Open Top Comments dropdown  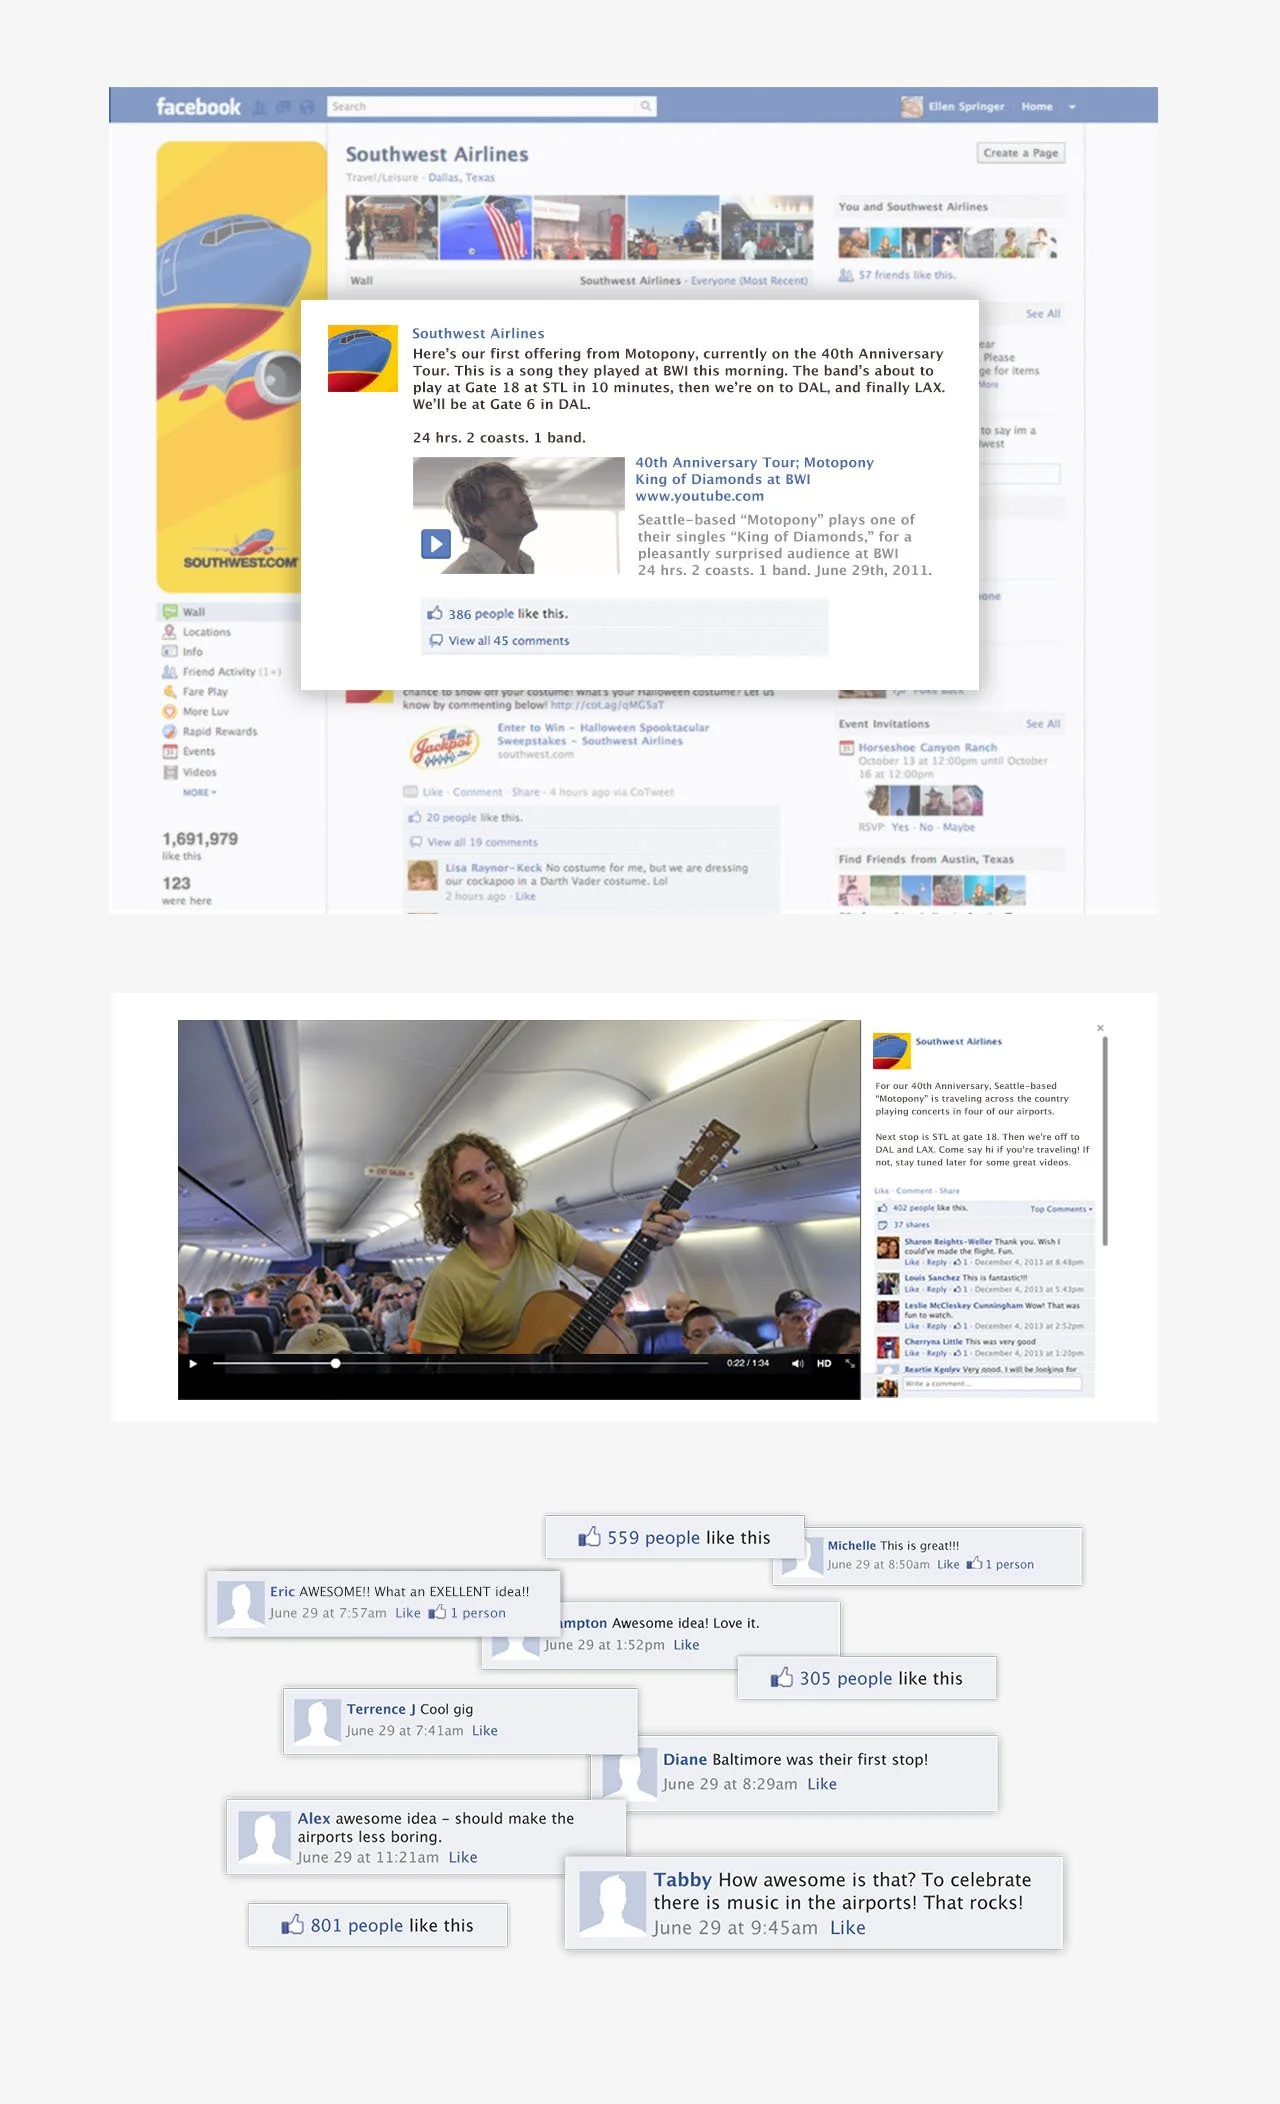pos(1061,1209)
